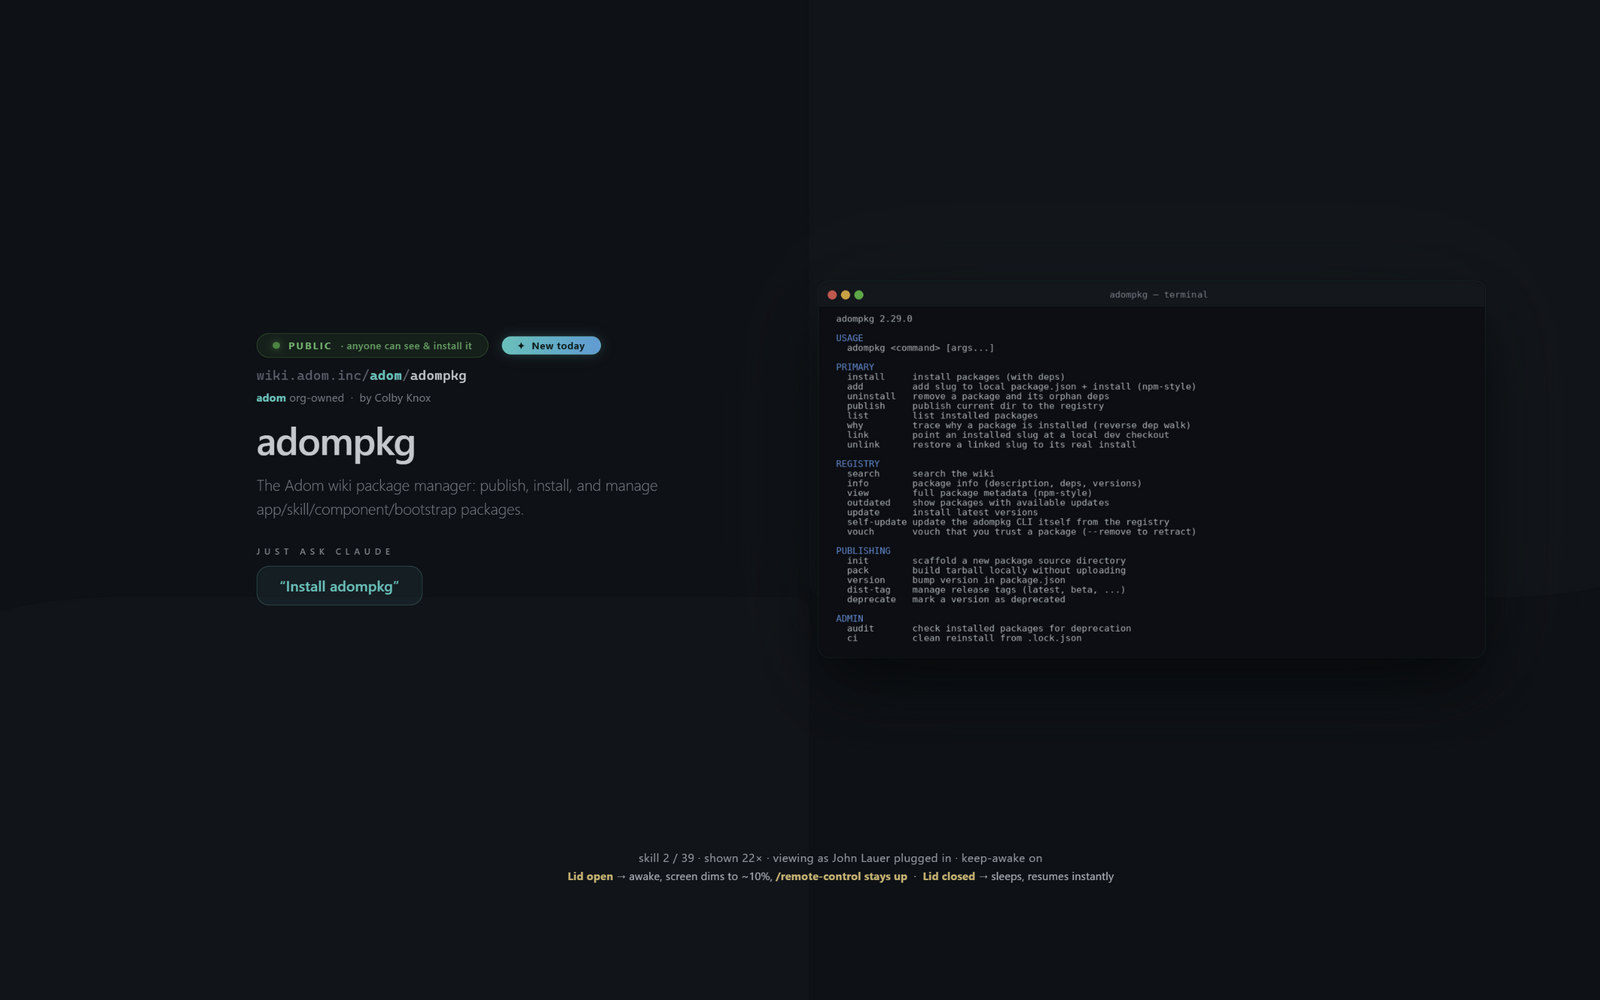Click the PUBLIC visibility badge
This screenshot has width=1600, height=1000.
click(x=372, y=346)
